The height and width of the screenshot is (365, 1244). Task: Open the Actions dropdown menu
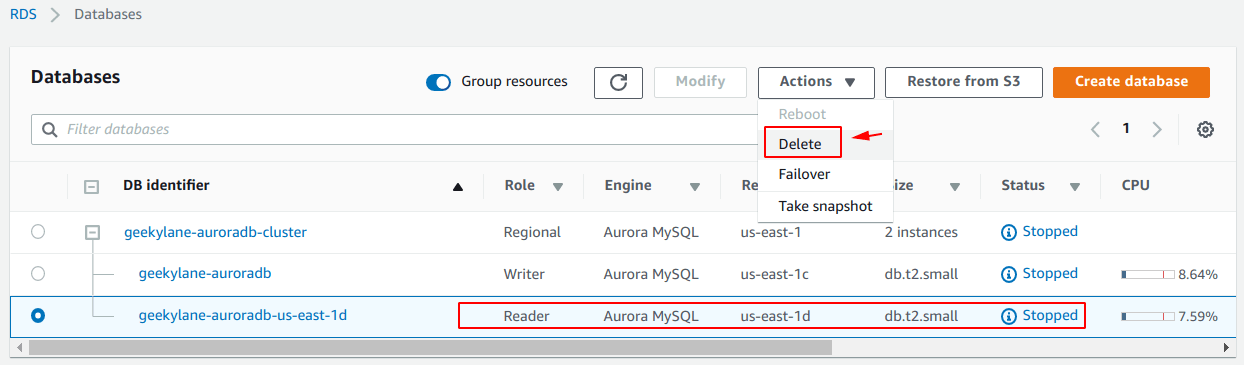point(816,82)
